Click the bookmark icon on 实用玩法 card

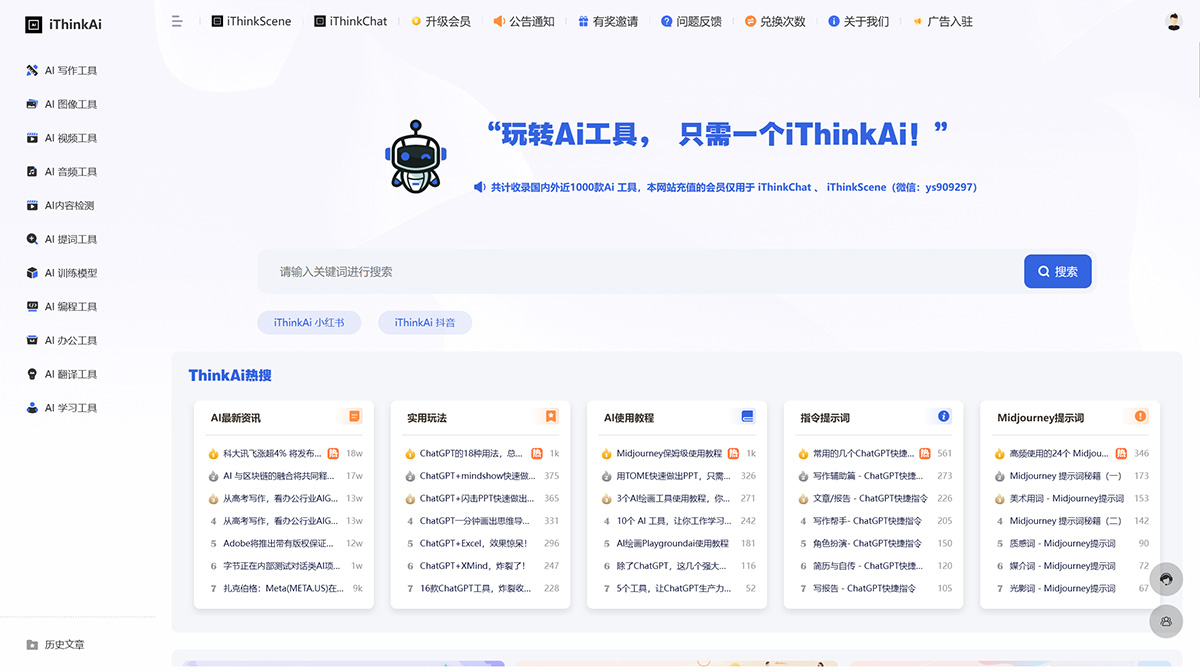click(x=551, y=416)
